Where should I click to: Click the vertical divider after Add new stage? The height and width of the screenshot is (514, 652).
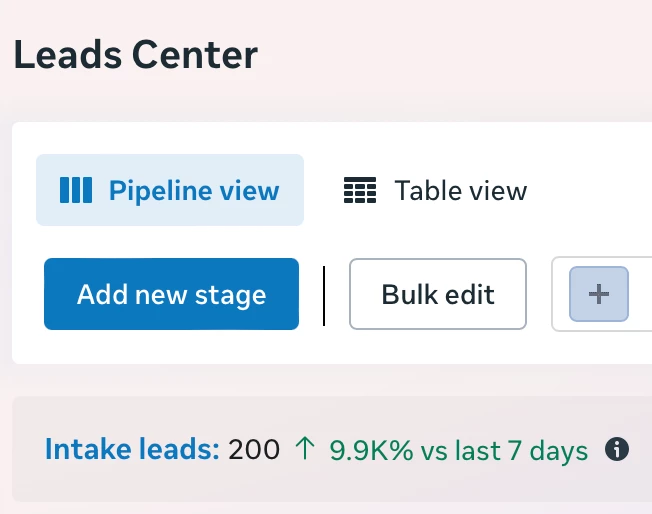tap(324, 296)
